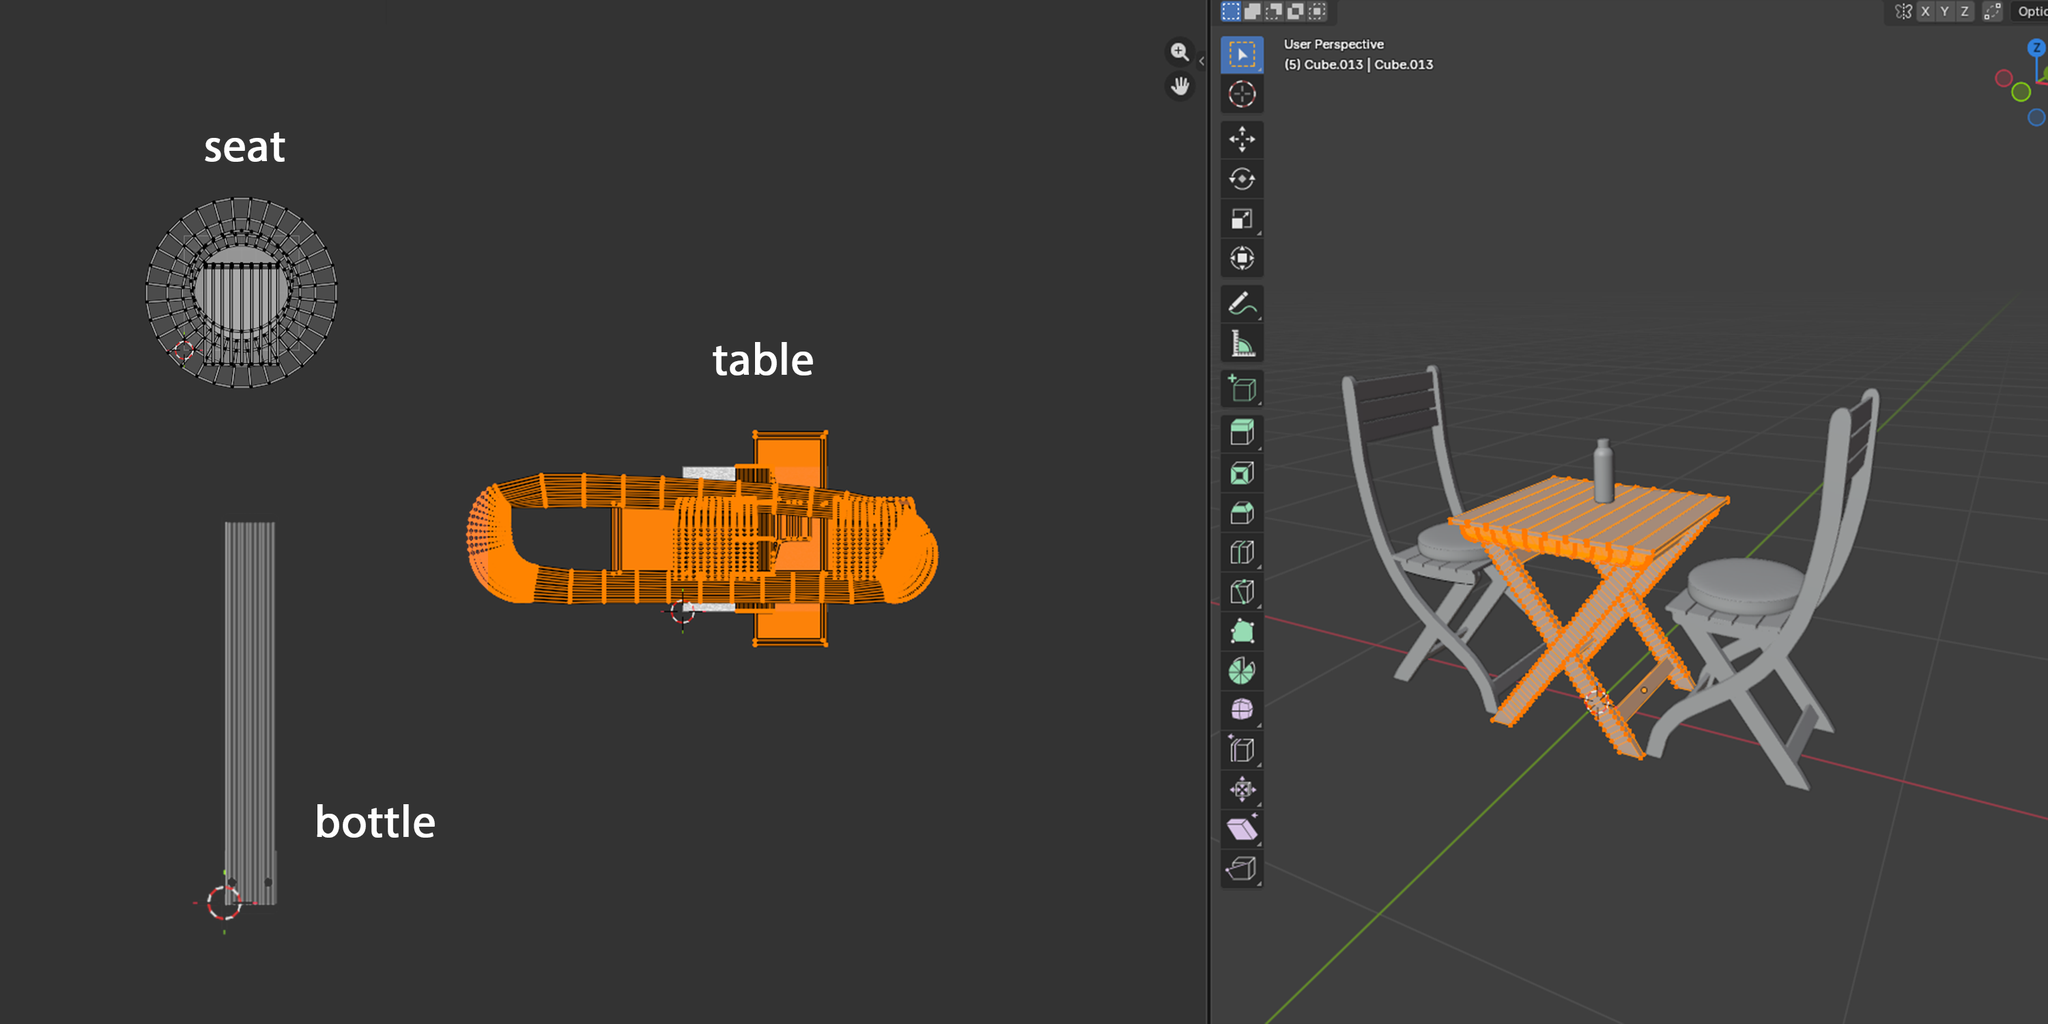Set selection mode to invert

pyautogui.click(x=1296, y=11)
